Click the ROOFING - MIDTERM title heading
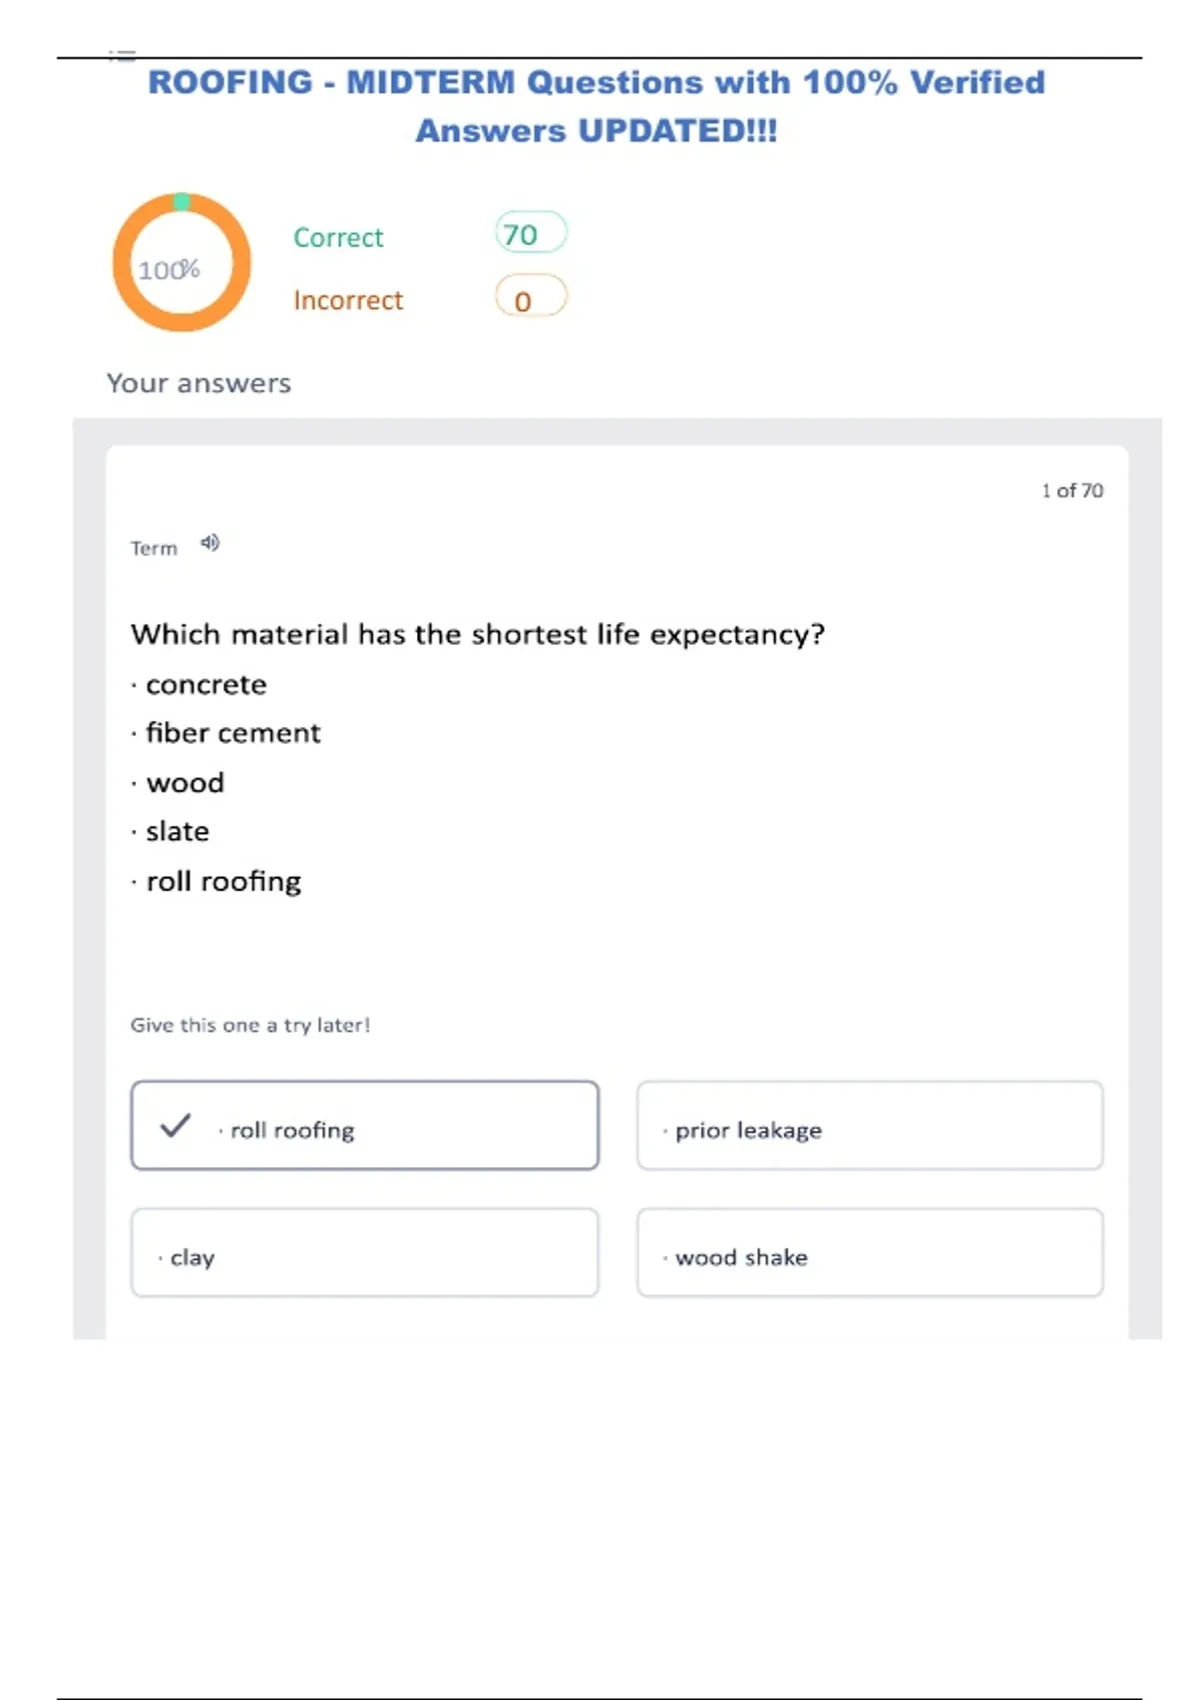Viewport: 1200px width, 1700px height. pos(596,105)
